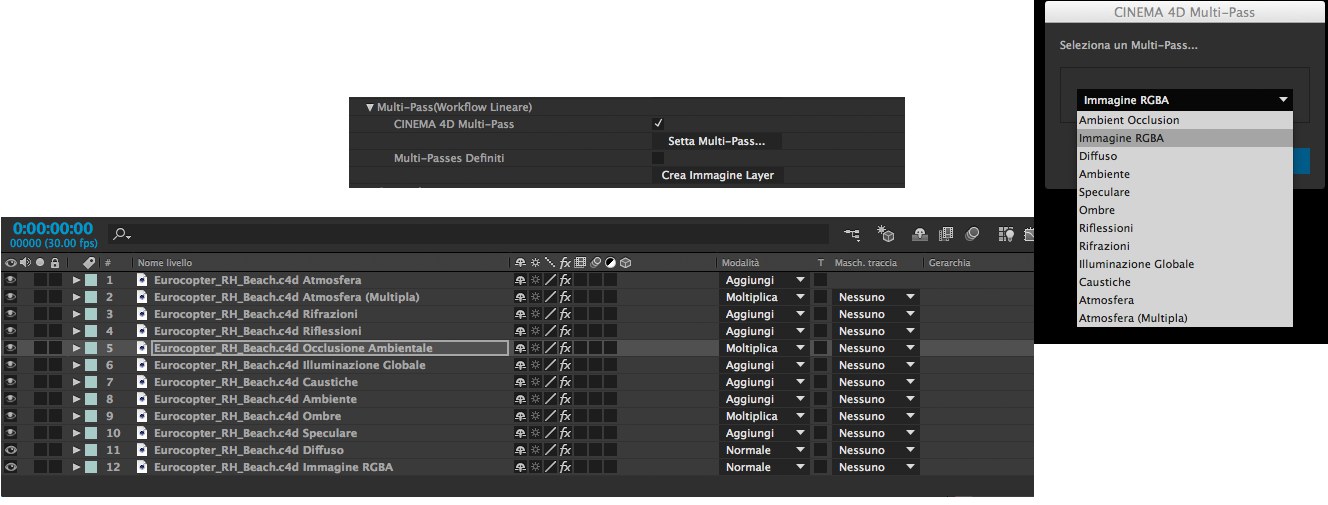Check the Multi-Passes Definiti checkbox
The image size is (1328, 505).
(x=658, y=158)
